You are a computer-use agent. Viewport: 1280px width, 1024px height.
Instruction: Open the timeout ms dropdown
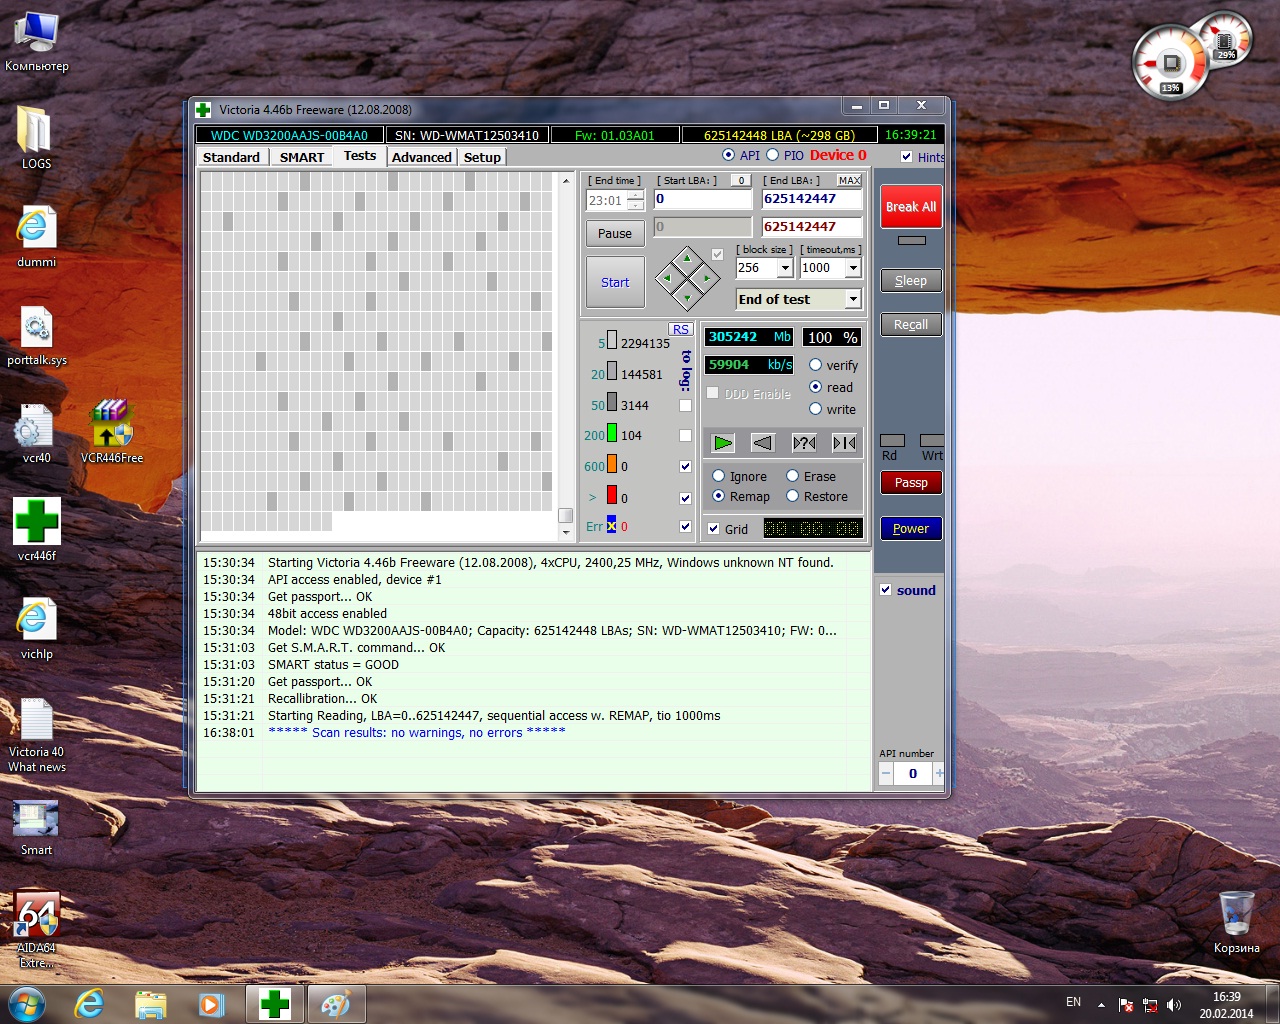853,268
